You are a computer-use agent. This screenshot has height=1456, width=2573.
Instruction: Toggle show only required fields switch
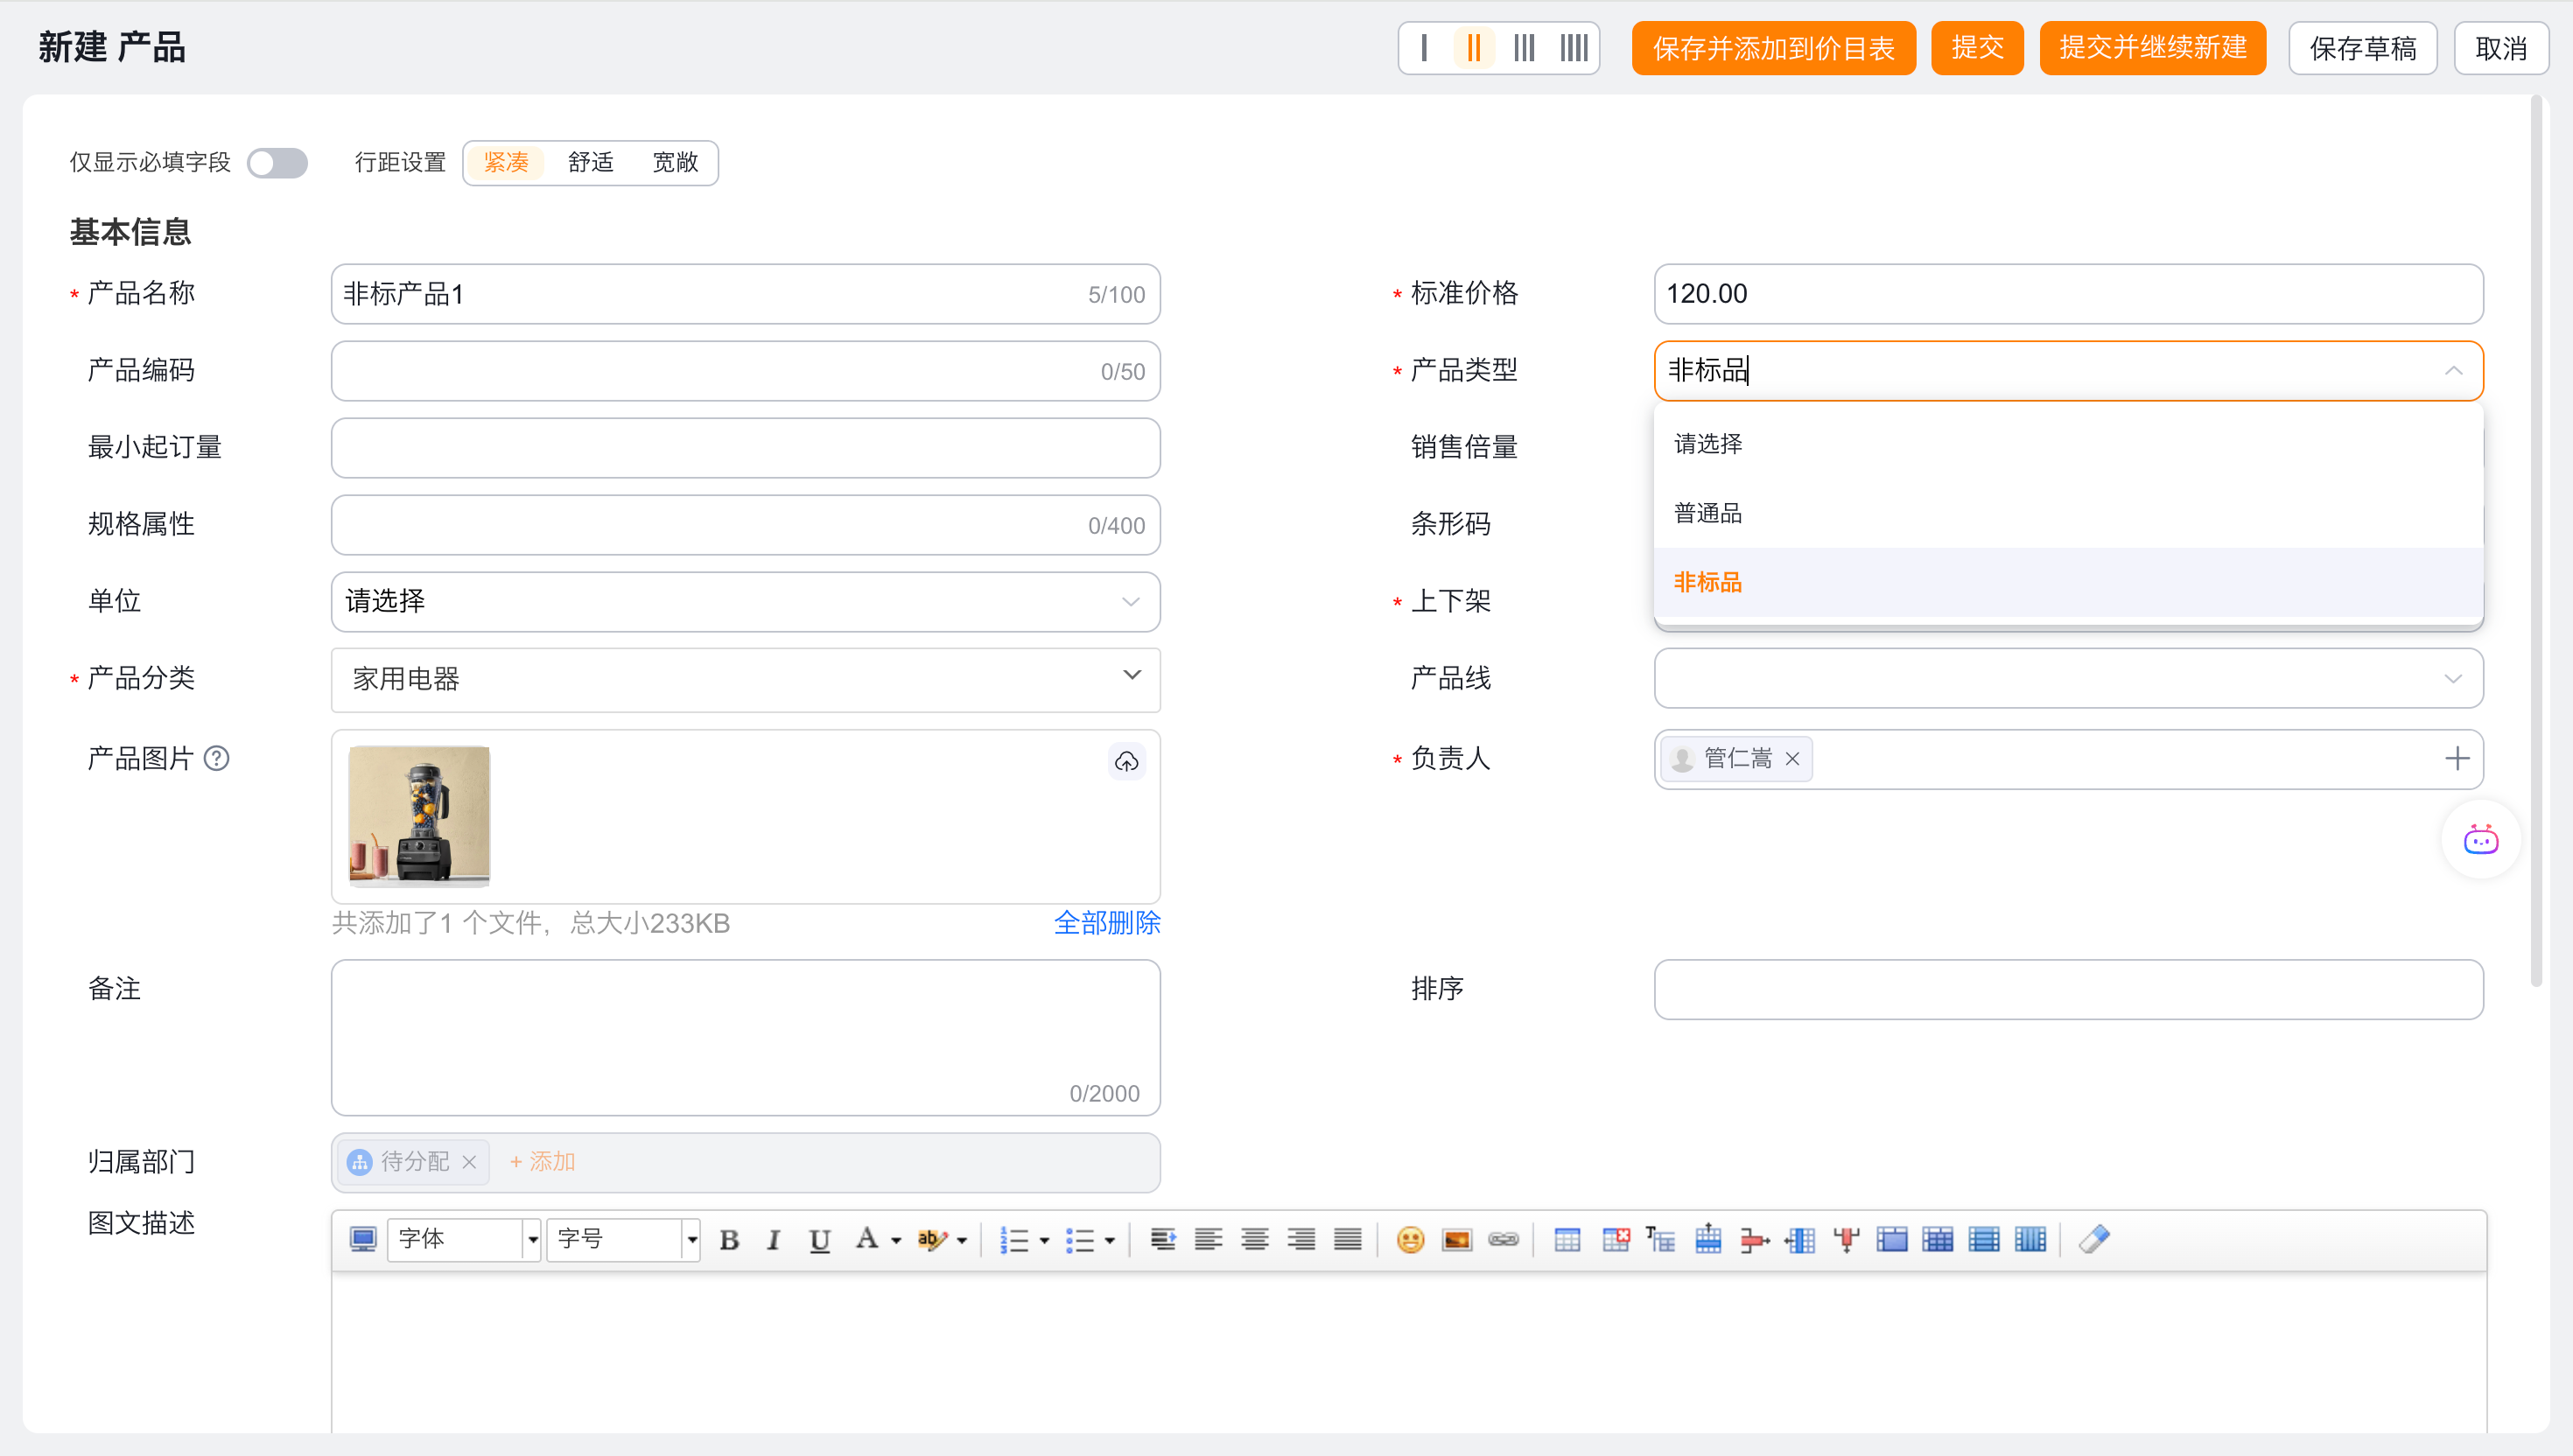point(277,163)
